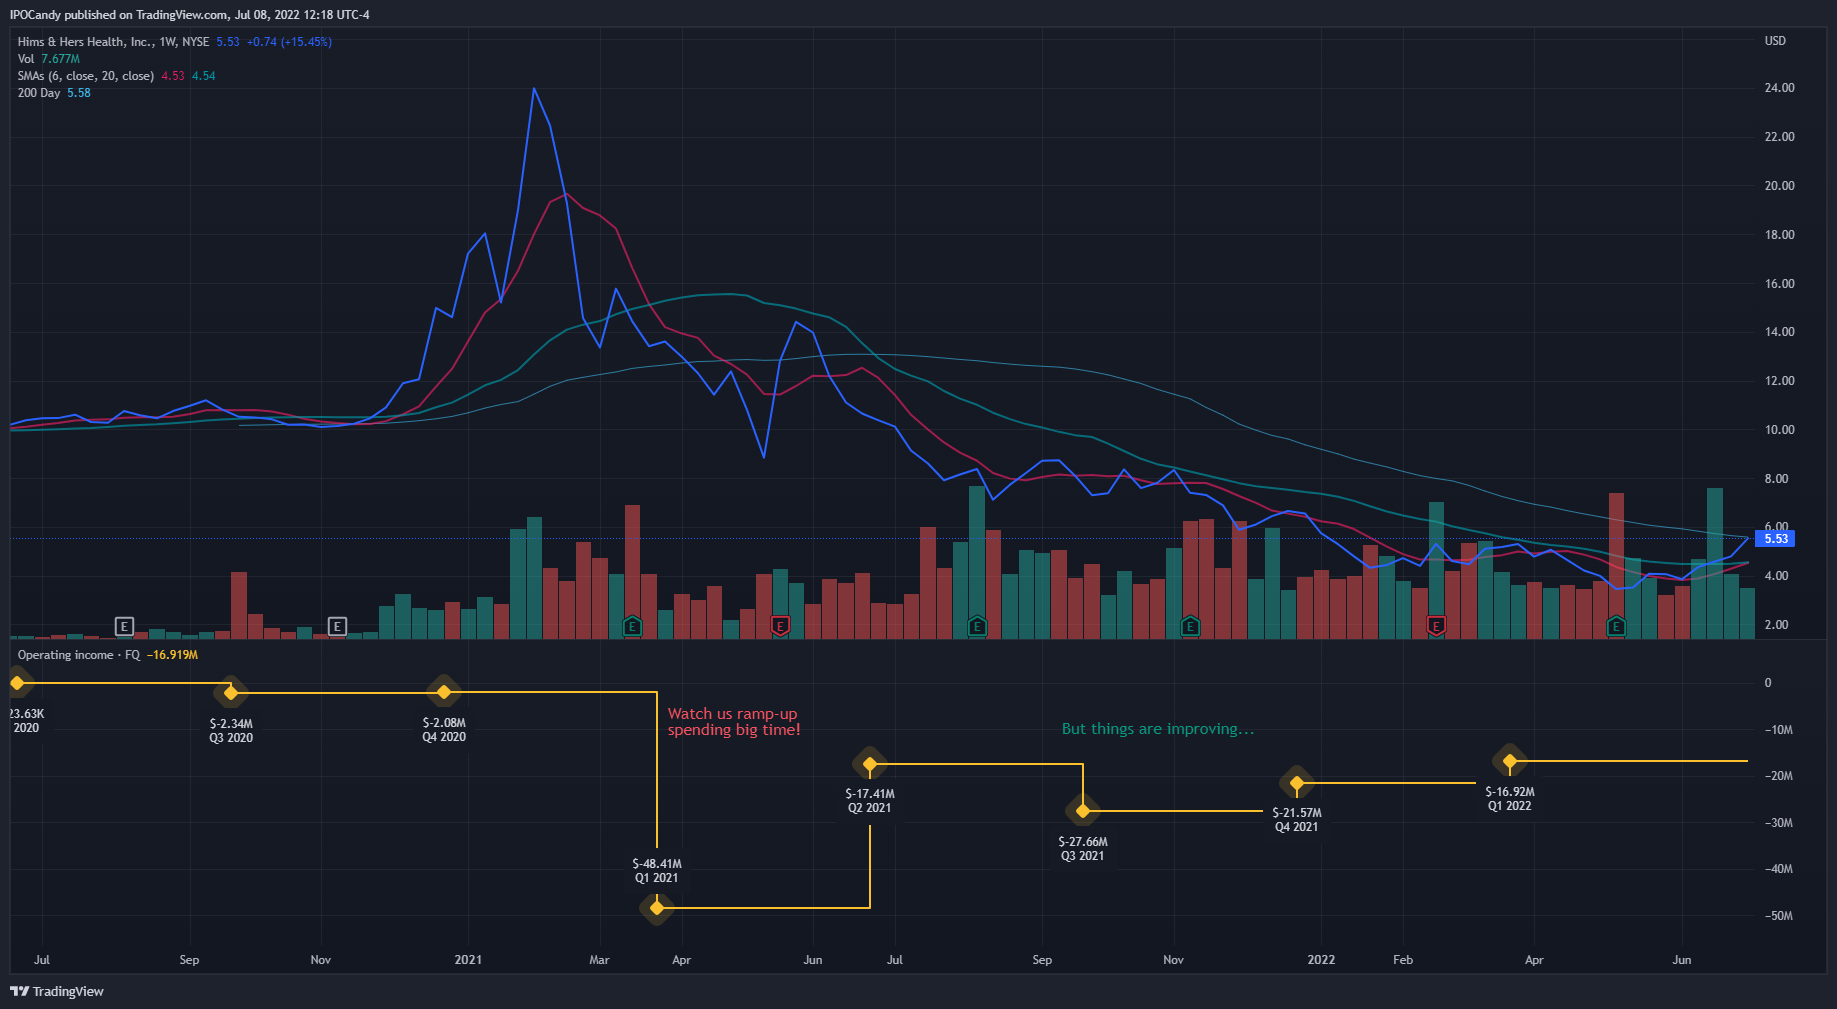The width and height of the screenshot is (1837, 1009).
Task: Click the '$-48.41M Q1 2021' label
Action: tap(657, 871)
